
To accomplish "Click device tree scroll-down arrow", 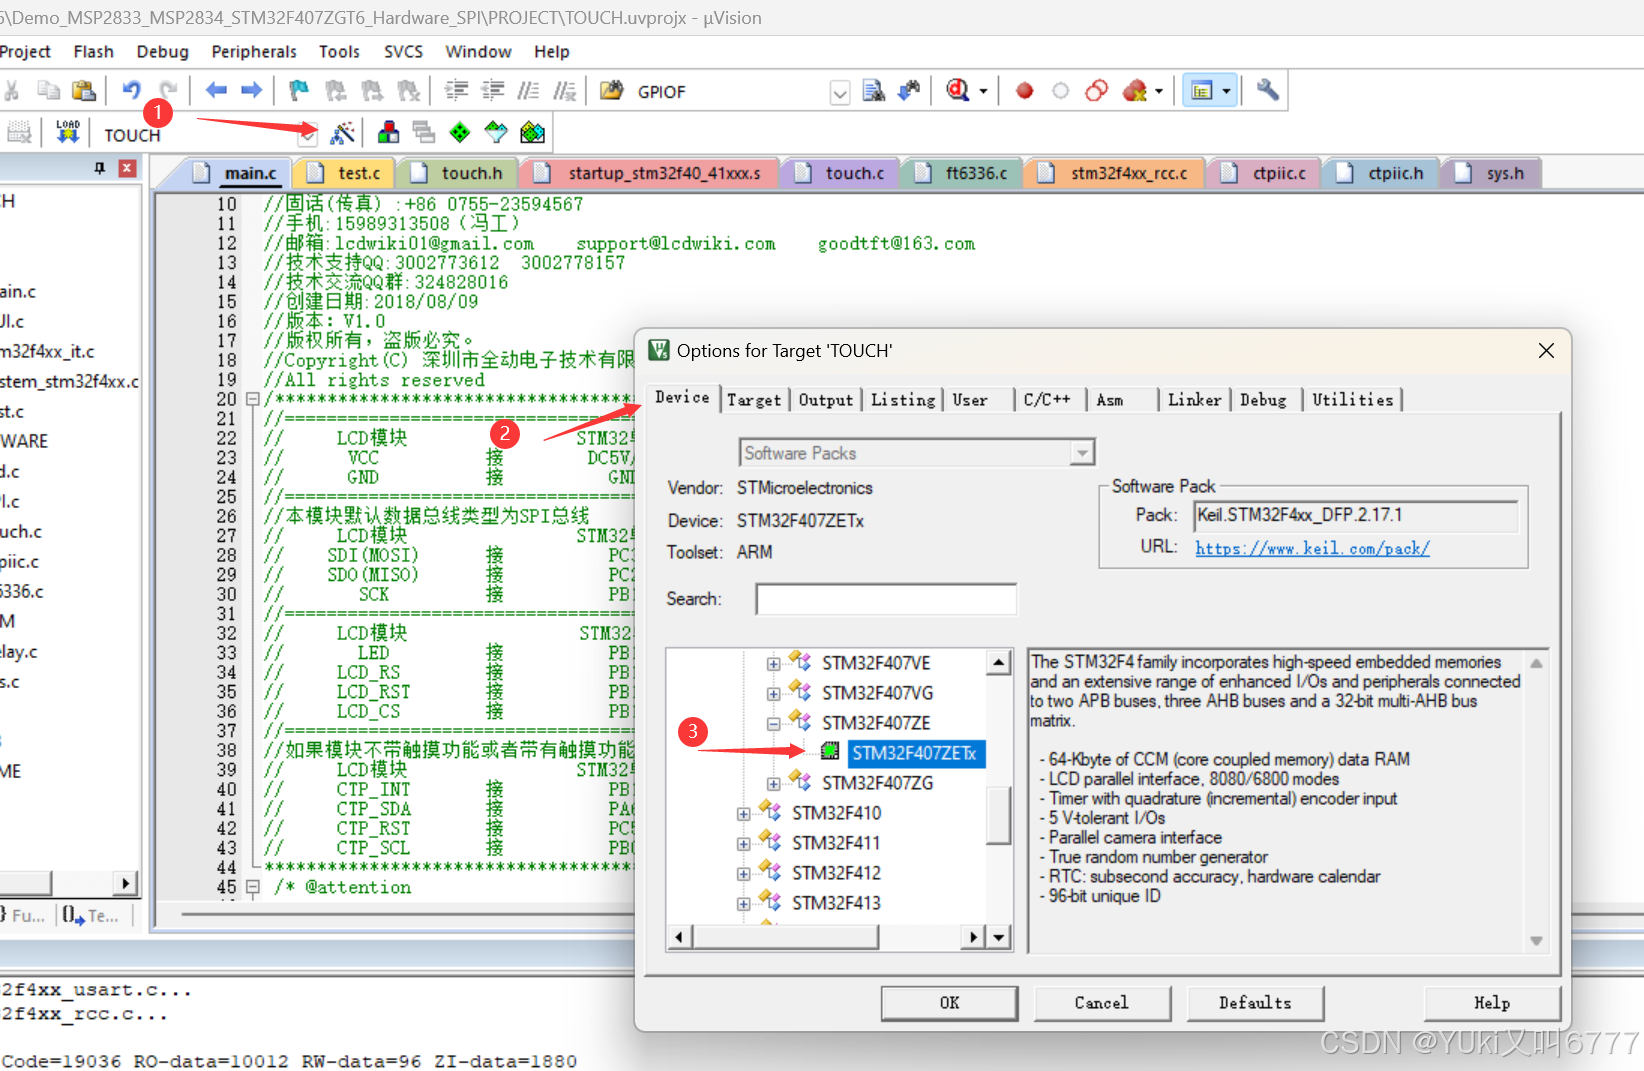I will (999, 937).
